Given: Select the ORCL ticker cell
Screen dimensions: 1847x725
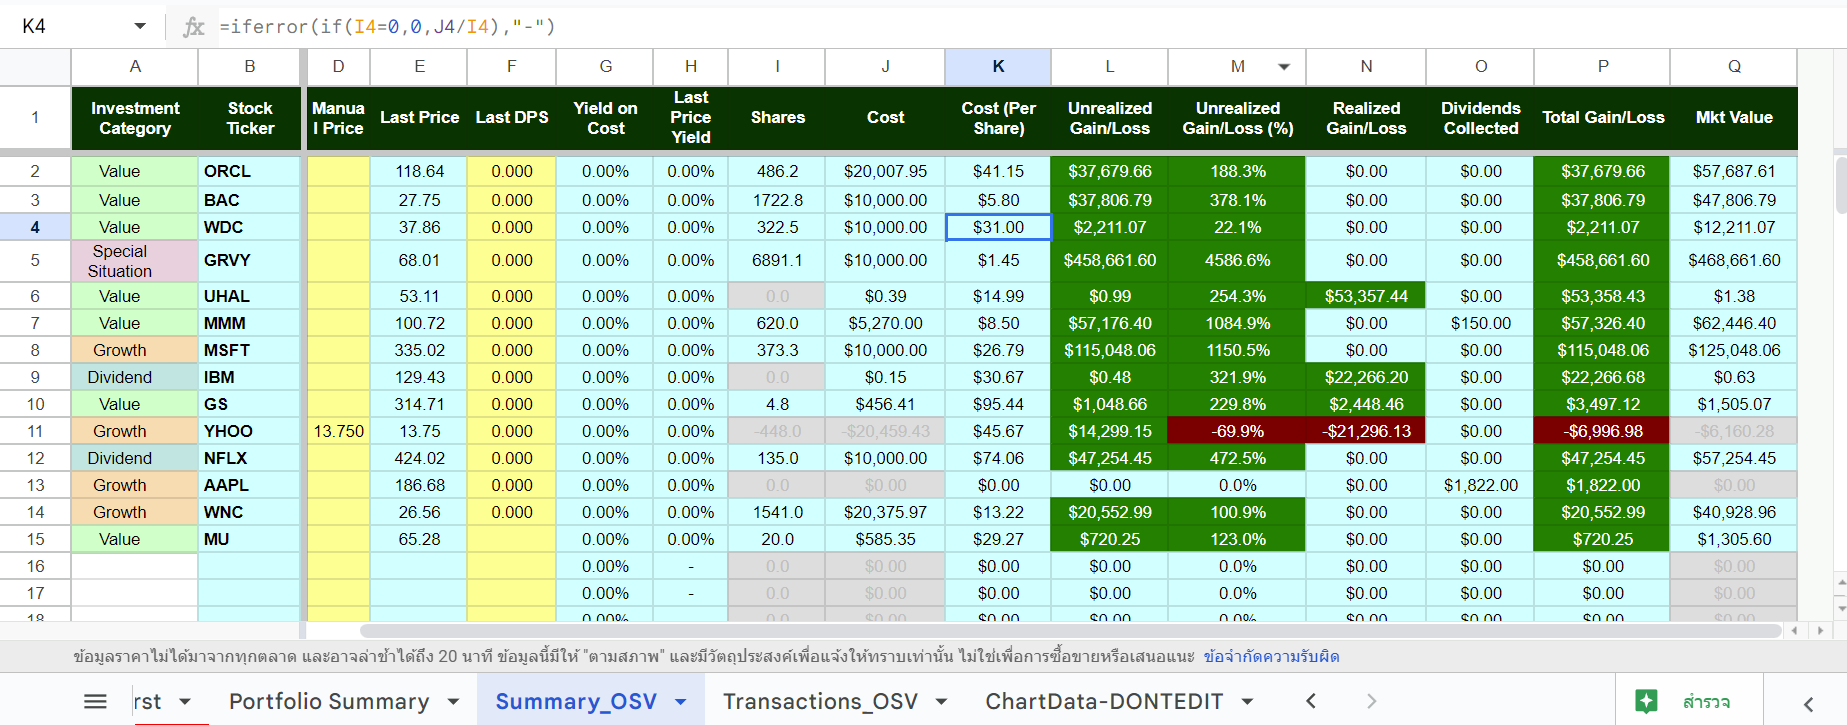Looking at the screenshot, I should pos(250,171).
